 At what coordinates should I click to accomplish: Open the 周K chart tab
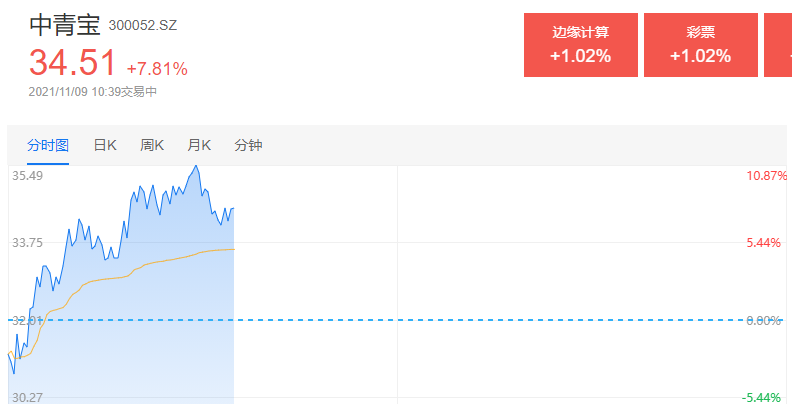click(152, 145)
